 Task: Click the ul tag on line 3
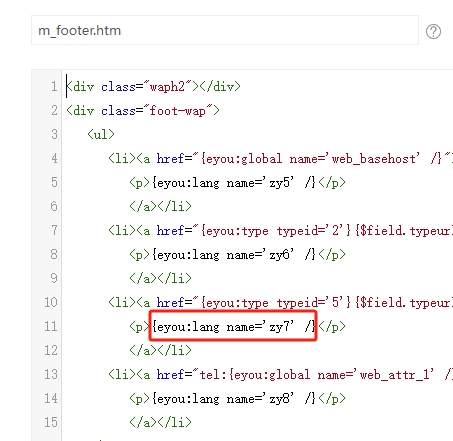coord(101,135)
